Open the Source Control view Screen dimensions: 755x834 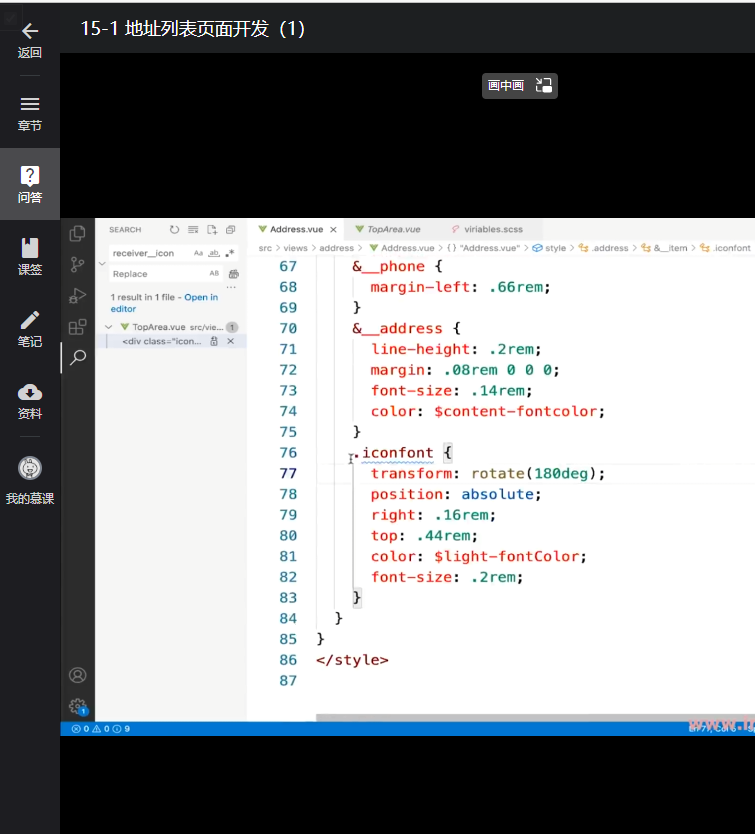(78, 264)
